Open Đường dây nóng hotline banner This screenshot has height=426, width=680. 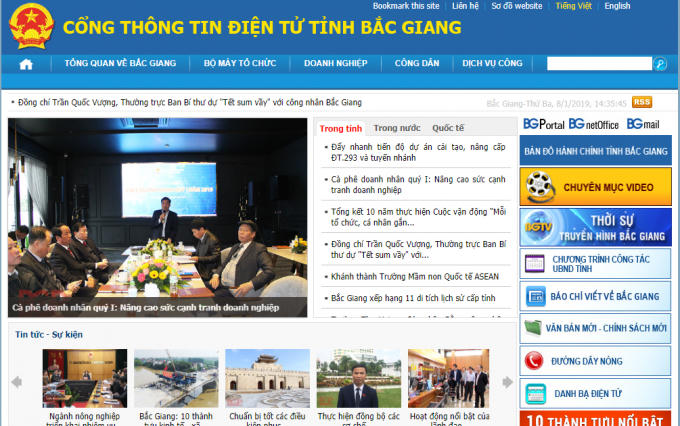point(595,360)
